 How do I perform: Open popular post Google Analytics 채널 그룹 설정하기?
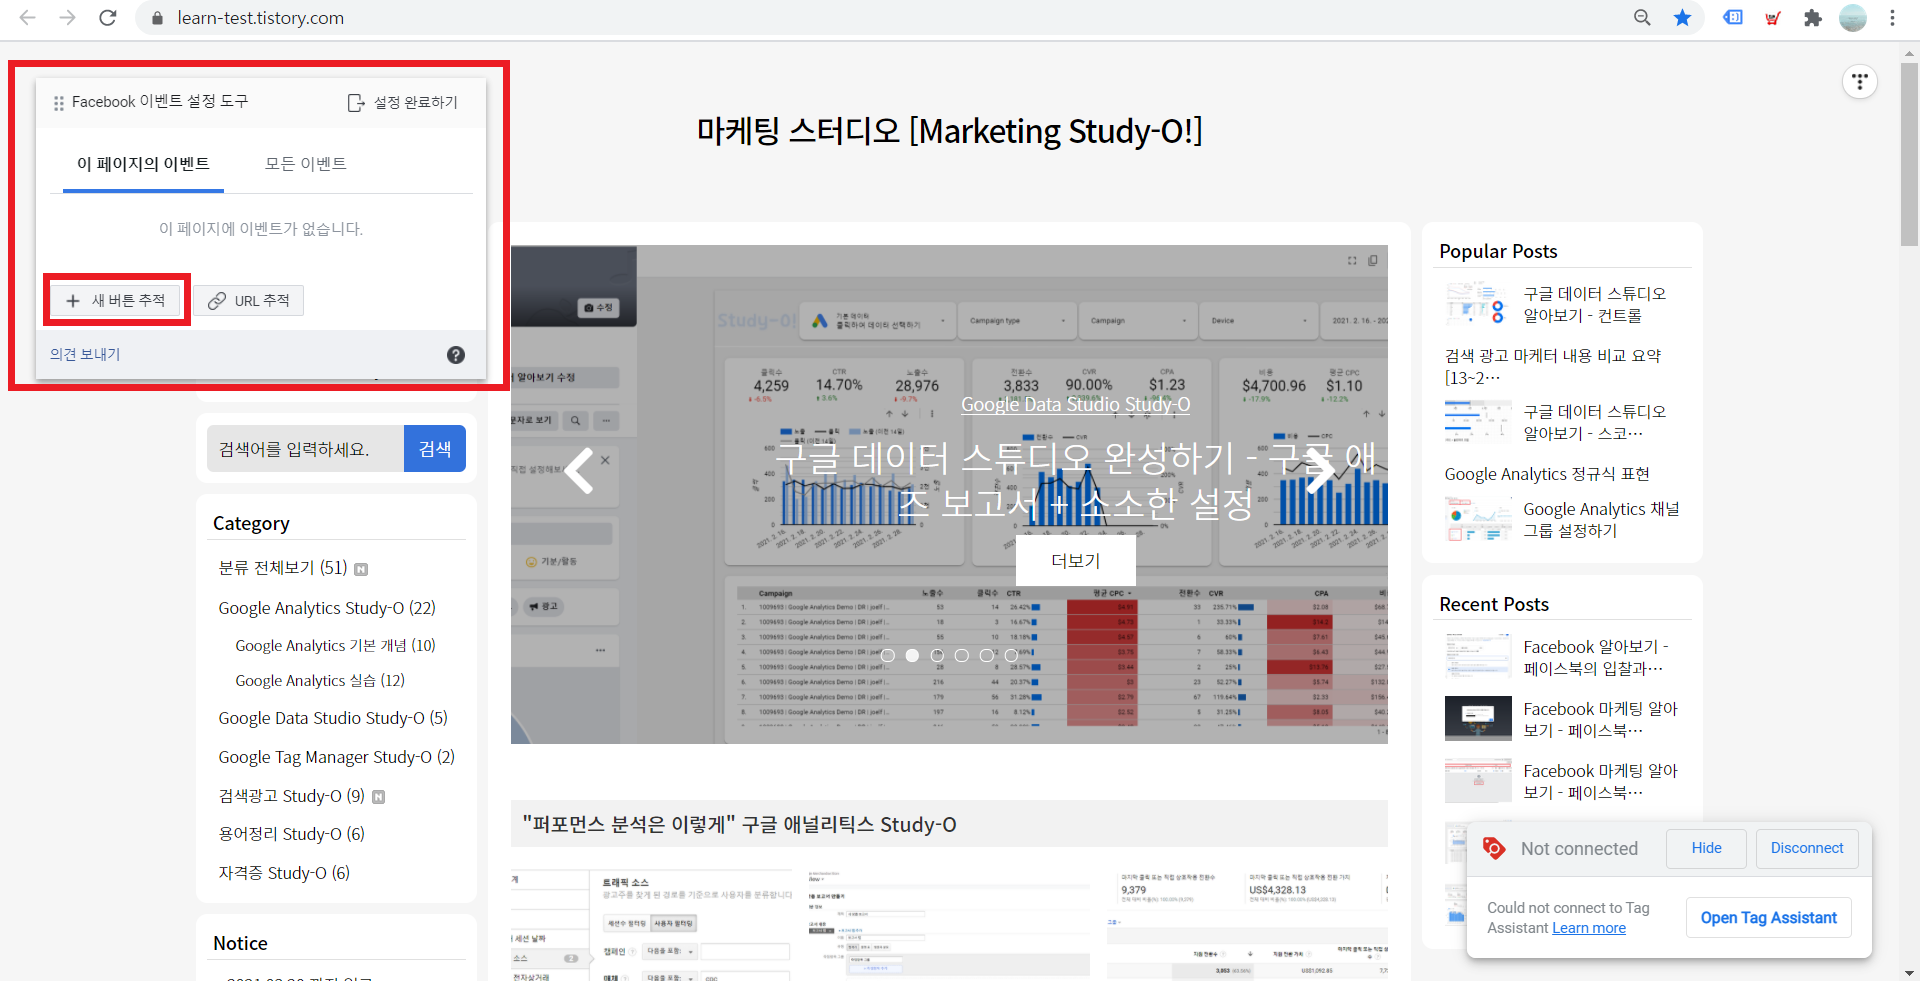coord(1601,520)
